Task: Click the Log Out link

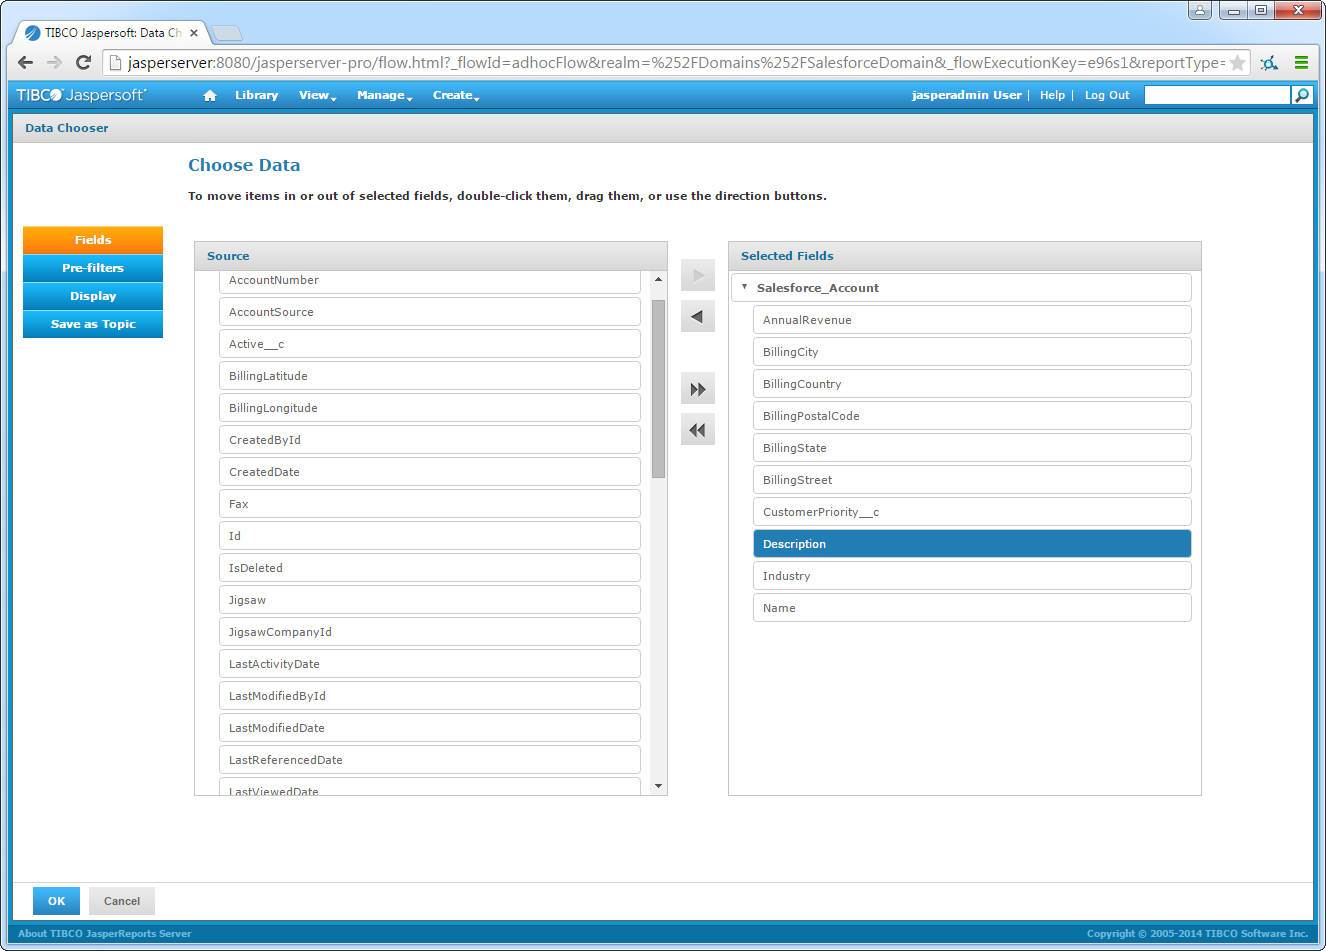Action: [1106, 96]
